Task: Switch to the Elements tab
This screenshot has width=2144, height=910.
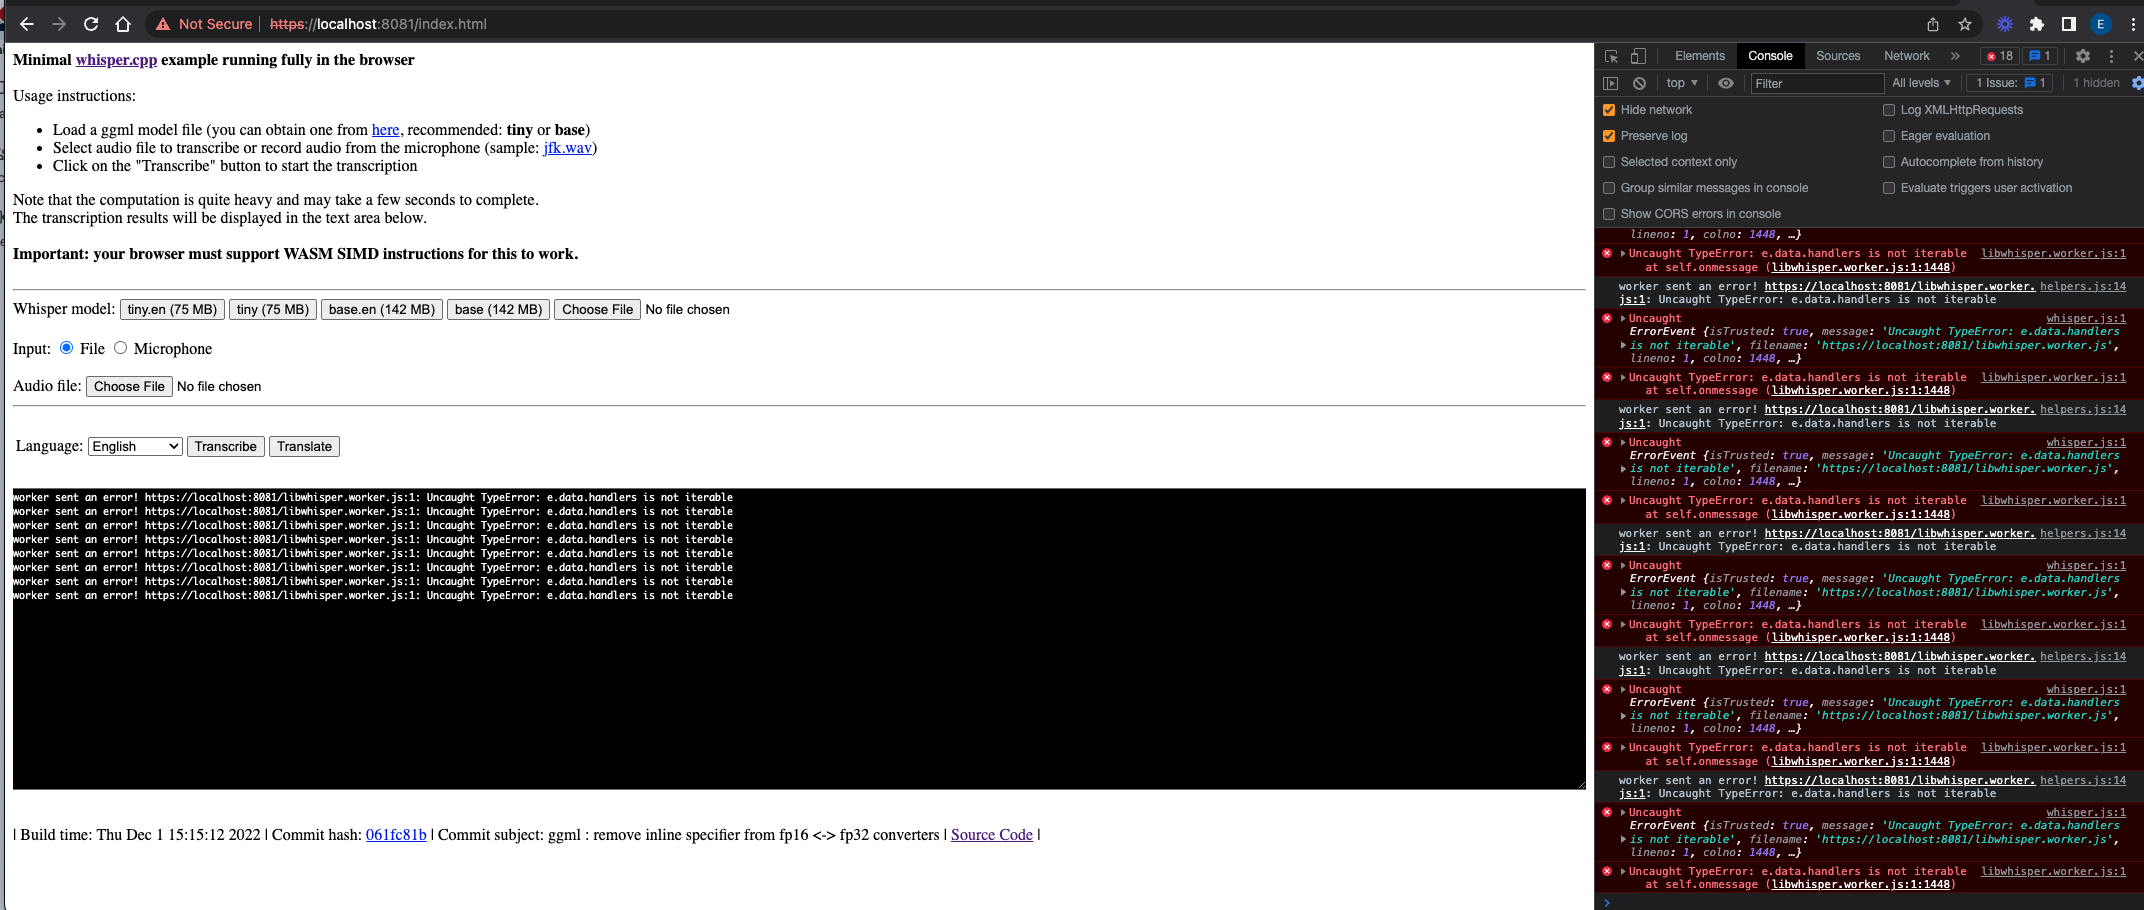Action: click(x=1700, y=56)
